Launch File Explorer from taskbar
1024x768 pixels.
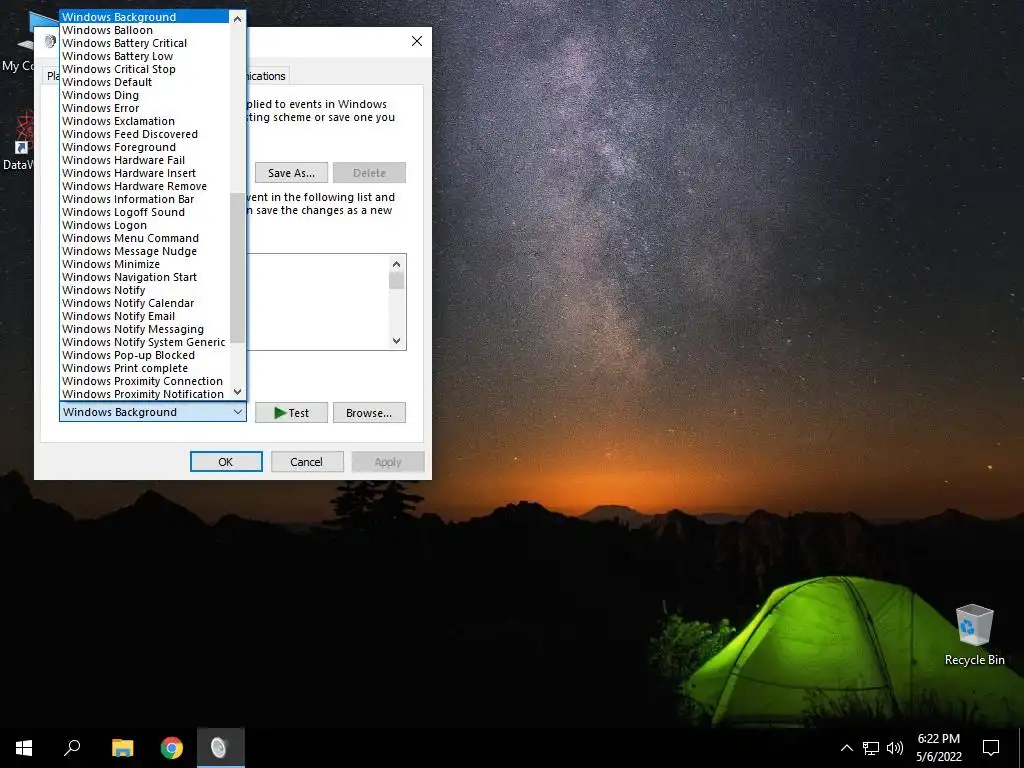122,748
